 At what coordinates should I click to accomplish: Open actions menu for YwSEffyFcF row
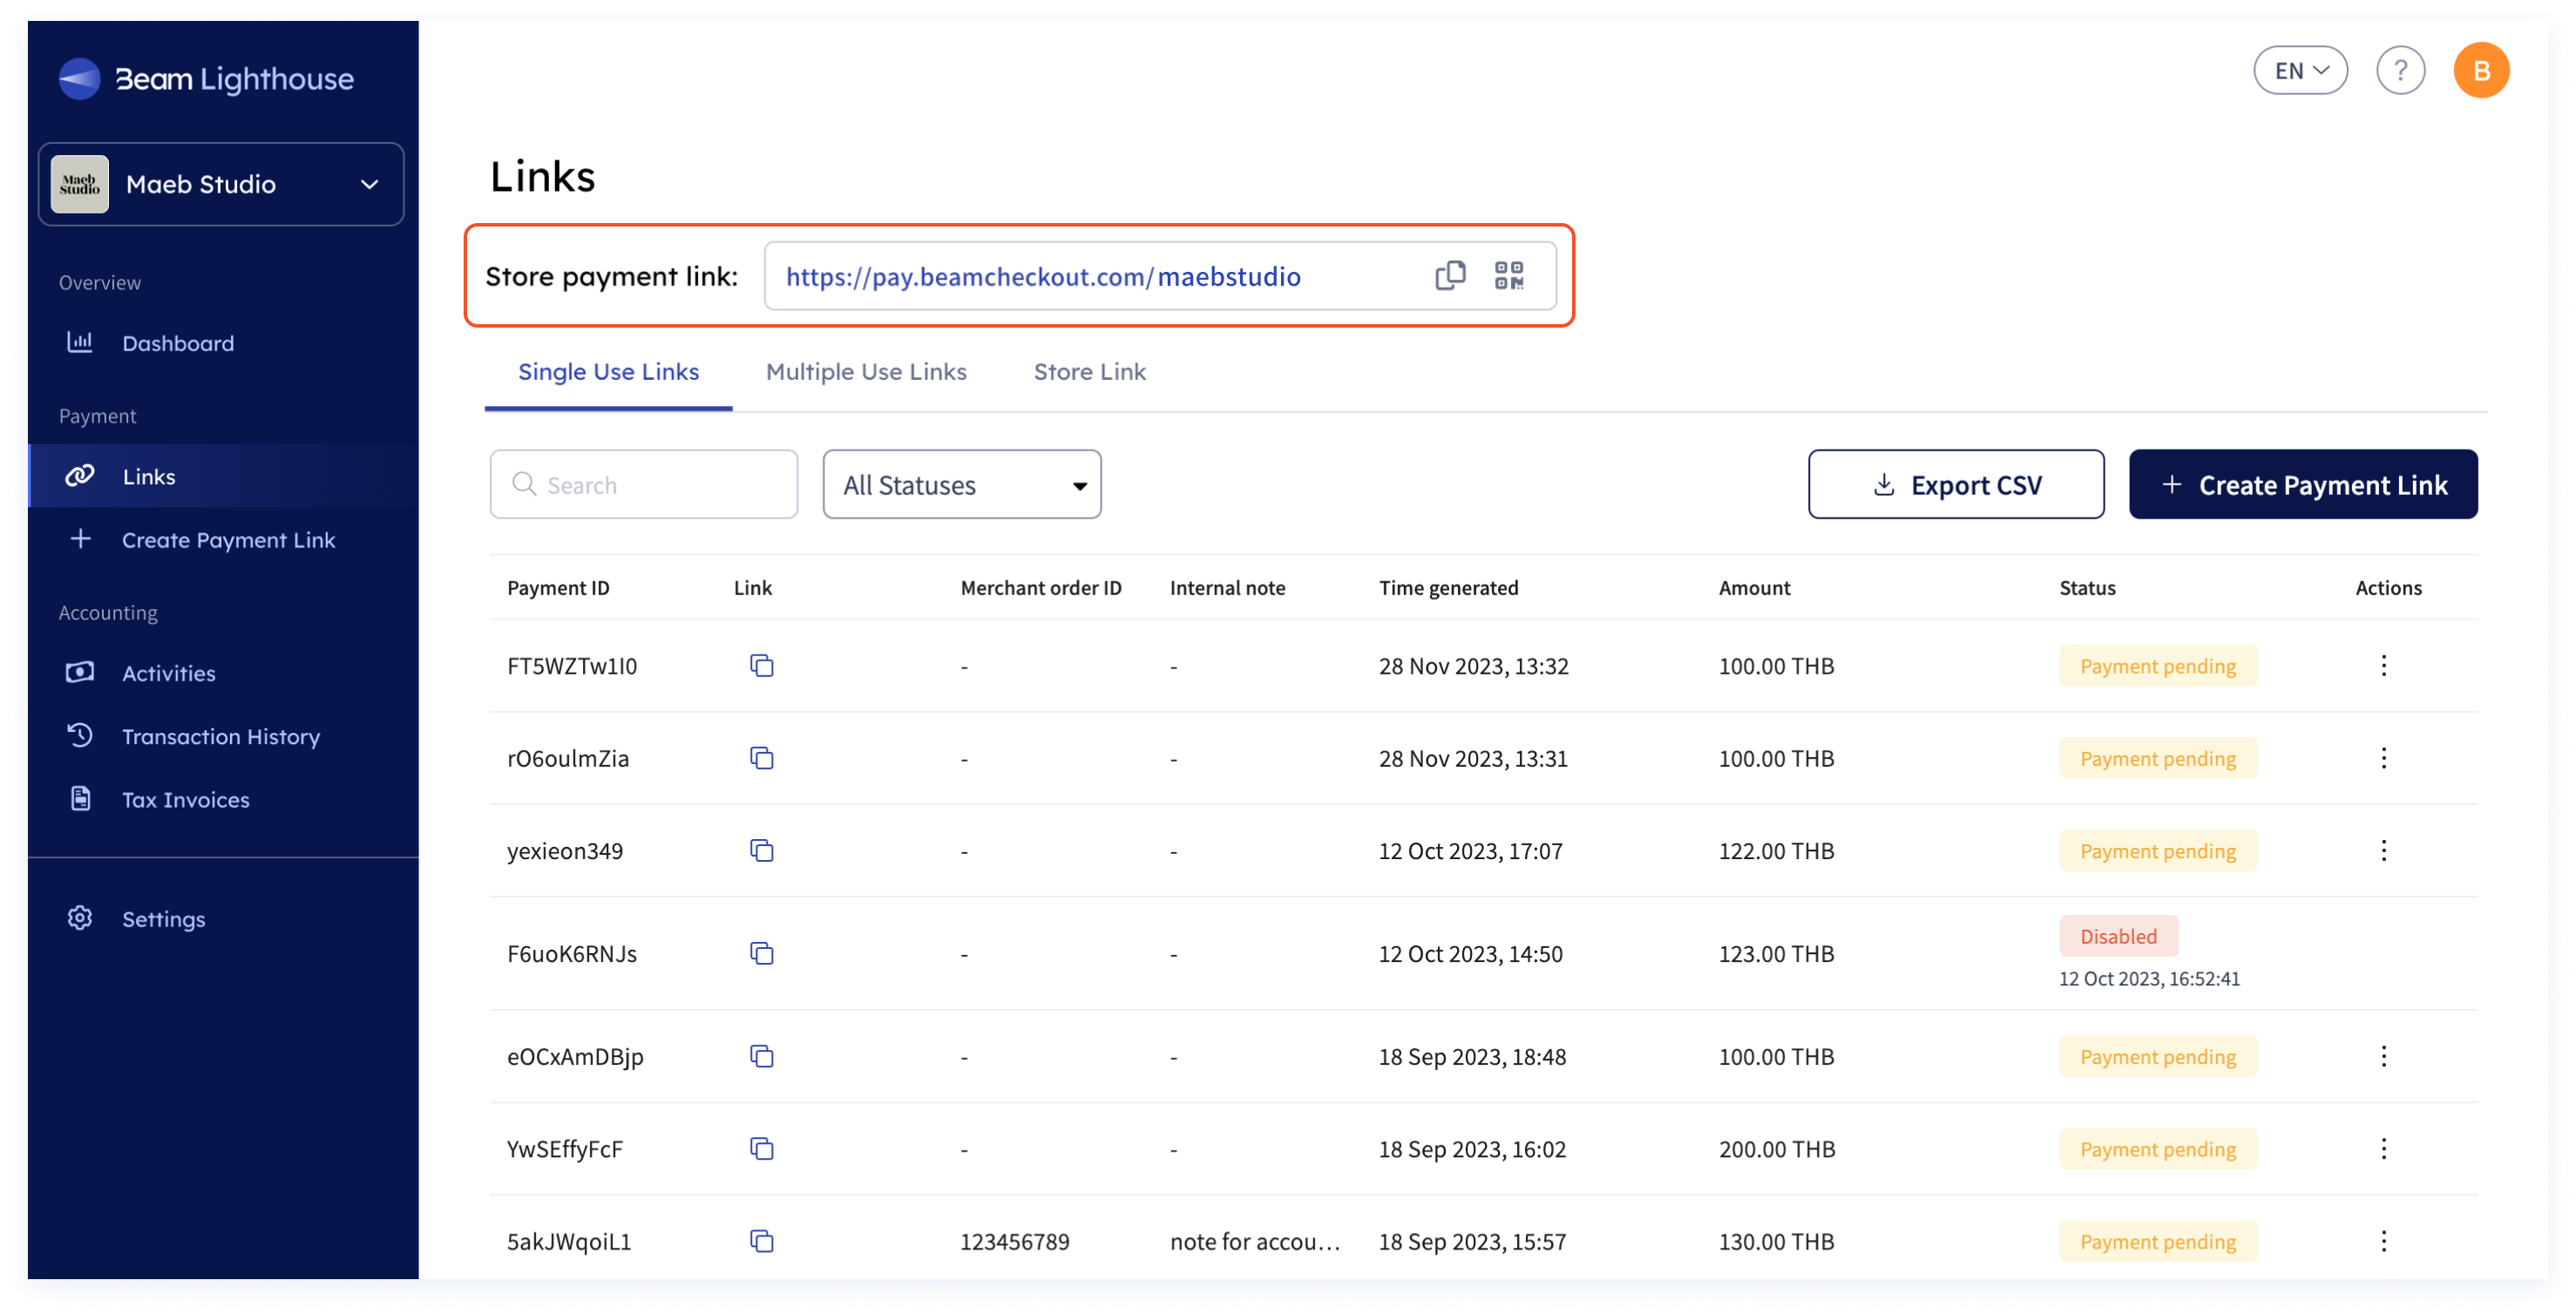2383,1149
